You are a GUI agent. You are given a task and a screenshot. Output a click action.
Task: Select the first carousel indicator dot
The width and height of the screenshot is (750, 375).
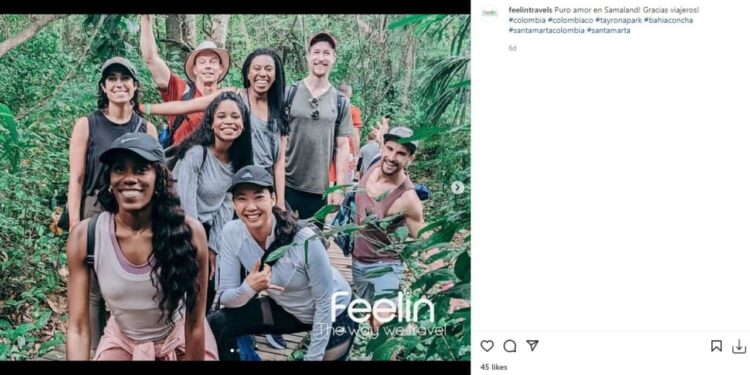point(232,351)
